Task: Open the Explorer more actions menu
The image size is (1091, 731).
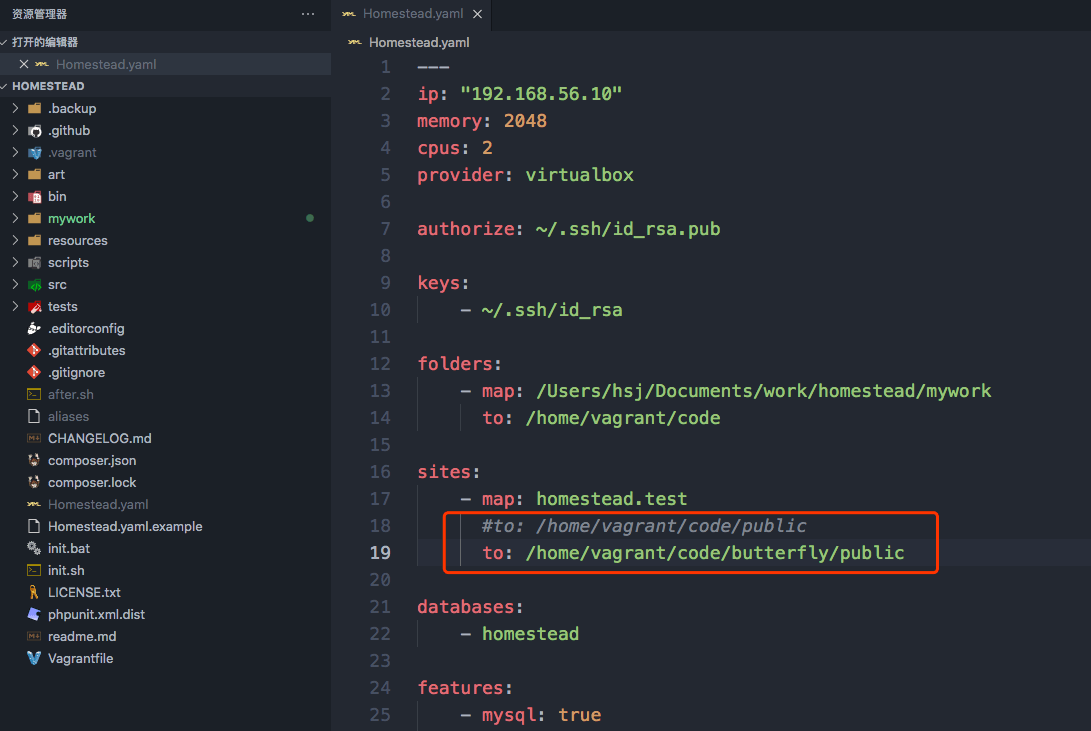Action: click(x=307, y=14)
